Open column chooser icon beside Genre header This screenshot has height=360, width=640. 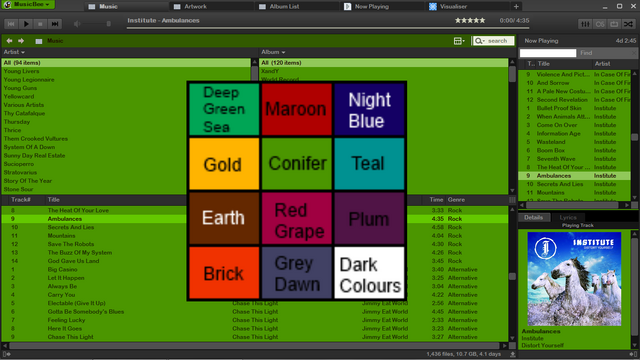tap(512, 200)
